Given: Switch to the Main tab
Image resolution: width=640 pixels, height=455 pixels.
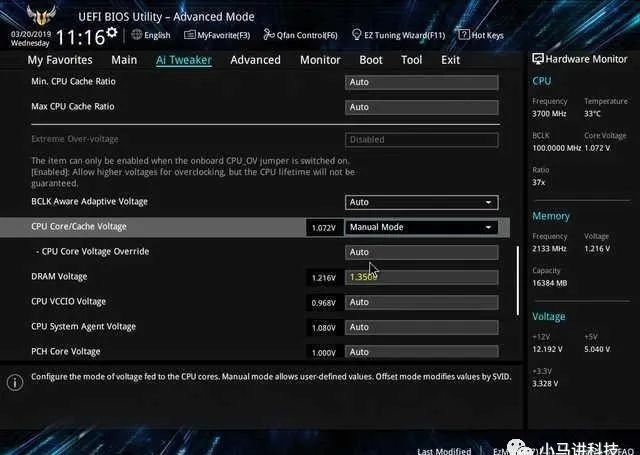Looking at the screenshot, I should pos(124,60).
